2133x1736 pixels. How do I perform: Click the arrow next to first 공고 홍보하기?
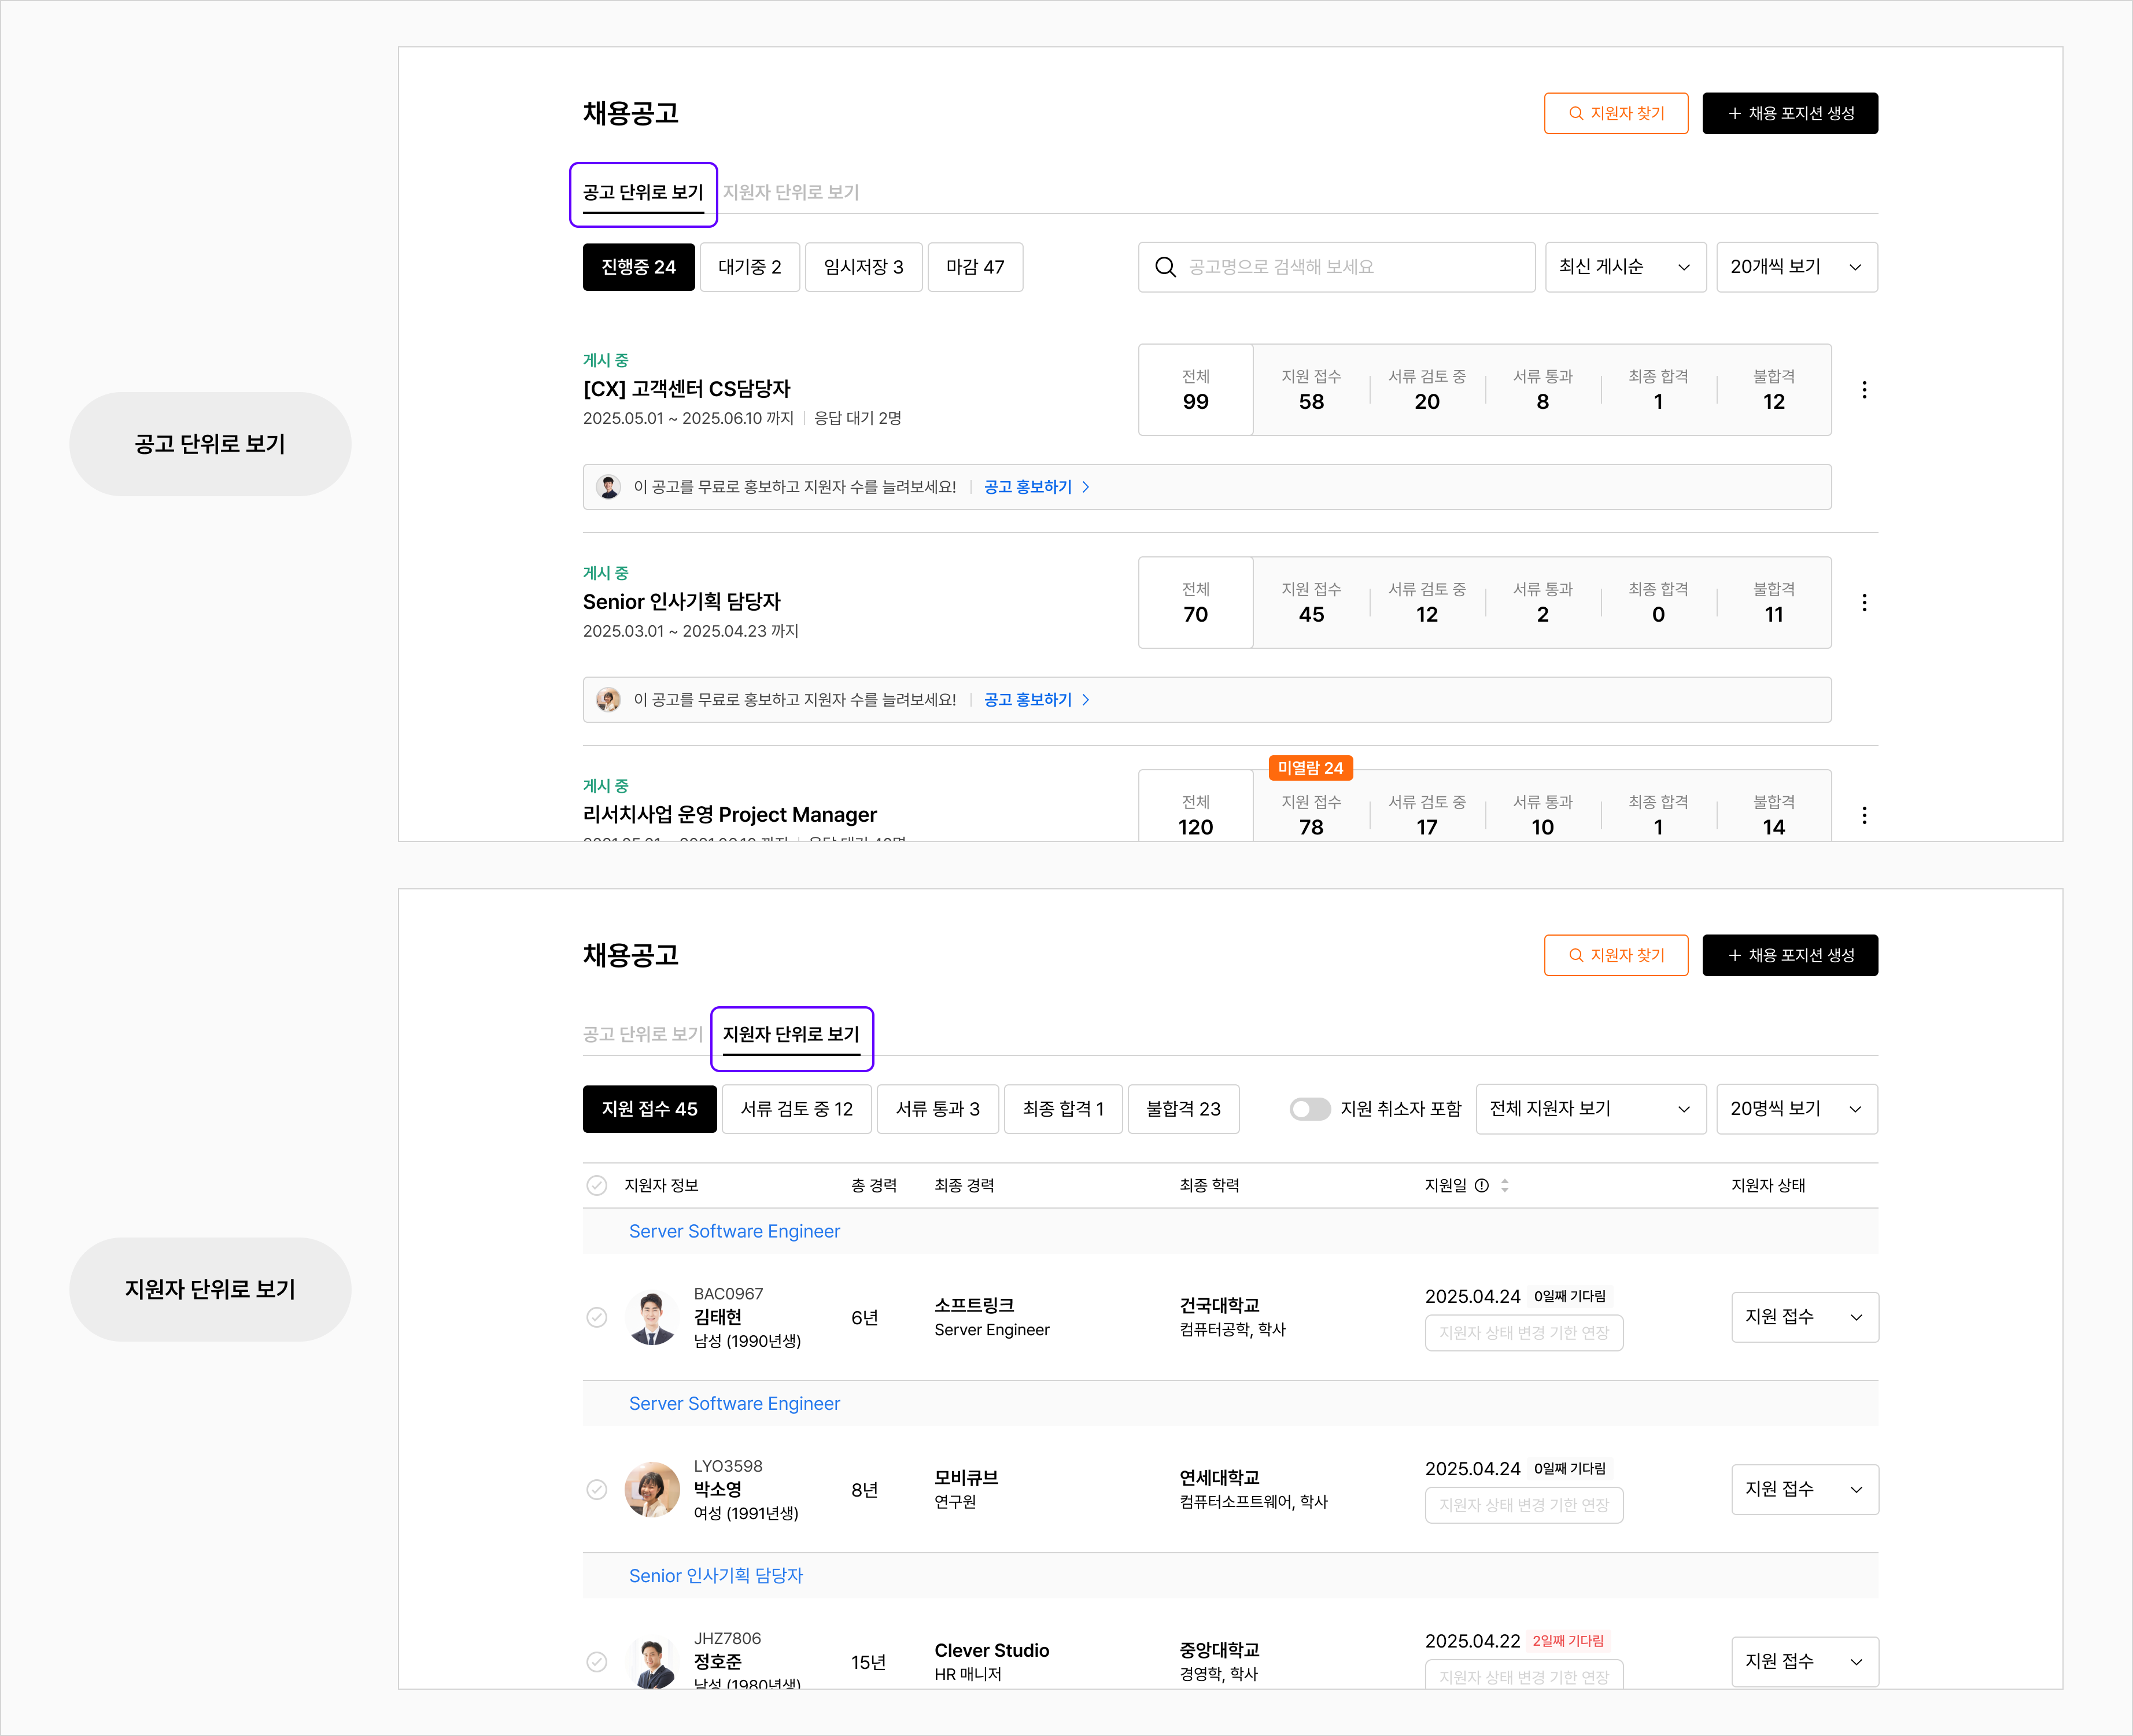point(1086,487)
